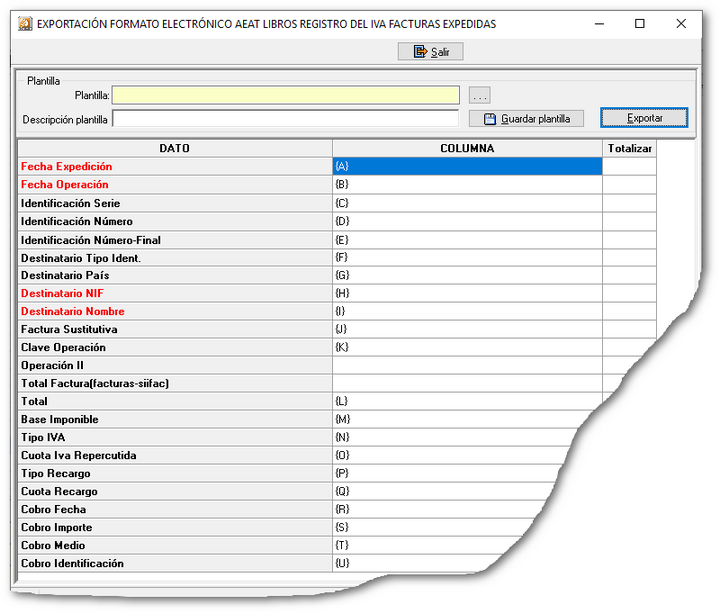This screenshot has height=614, width=720.
Task: Select the Destinatario Tipo Ident. row label
Action: [x=175, y=258]
